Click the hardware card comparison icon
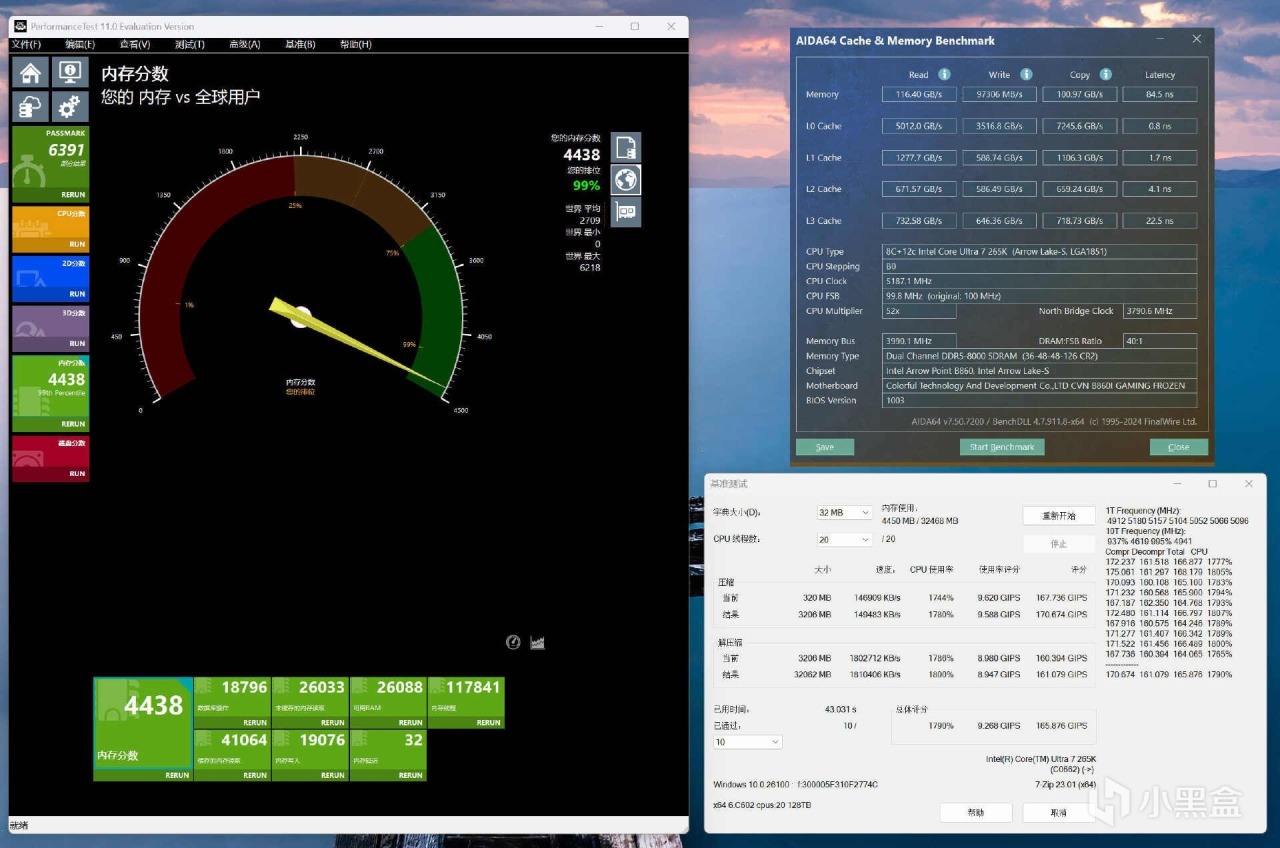 pyautogui.click(x=626, y=212)
